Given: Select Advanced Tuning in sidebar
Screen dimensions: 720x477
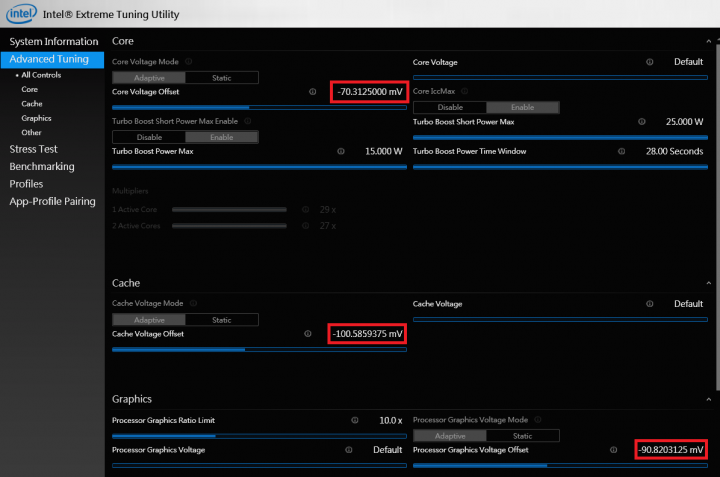Looking at the screenshot, I should (x=52, y=59).
